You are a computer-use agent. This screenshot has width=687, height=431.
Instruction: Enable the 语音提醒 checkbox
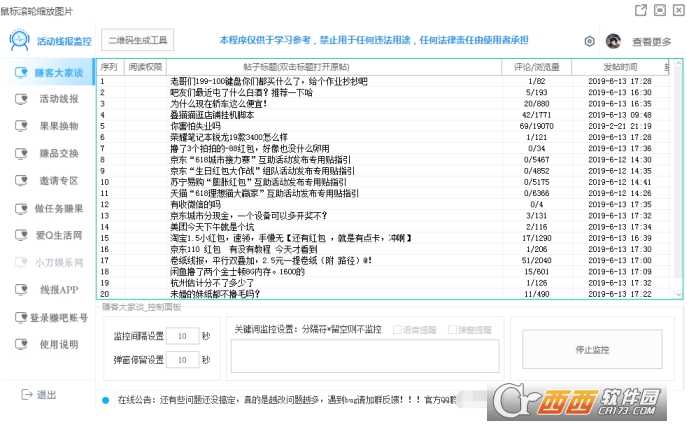(x=398, y=329)
